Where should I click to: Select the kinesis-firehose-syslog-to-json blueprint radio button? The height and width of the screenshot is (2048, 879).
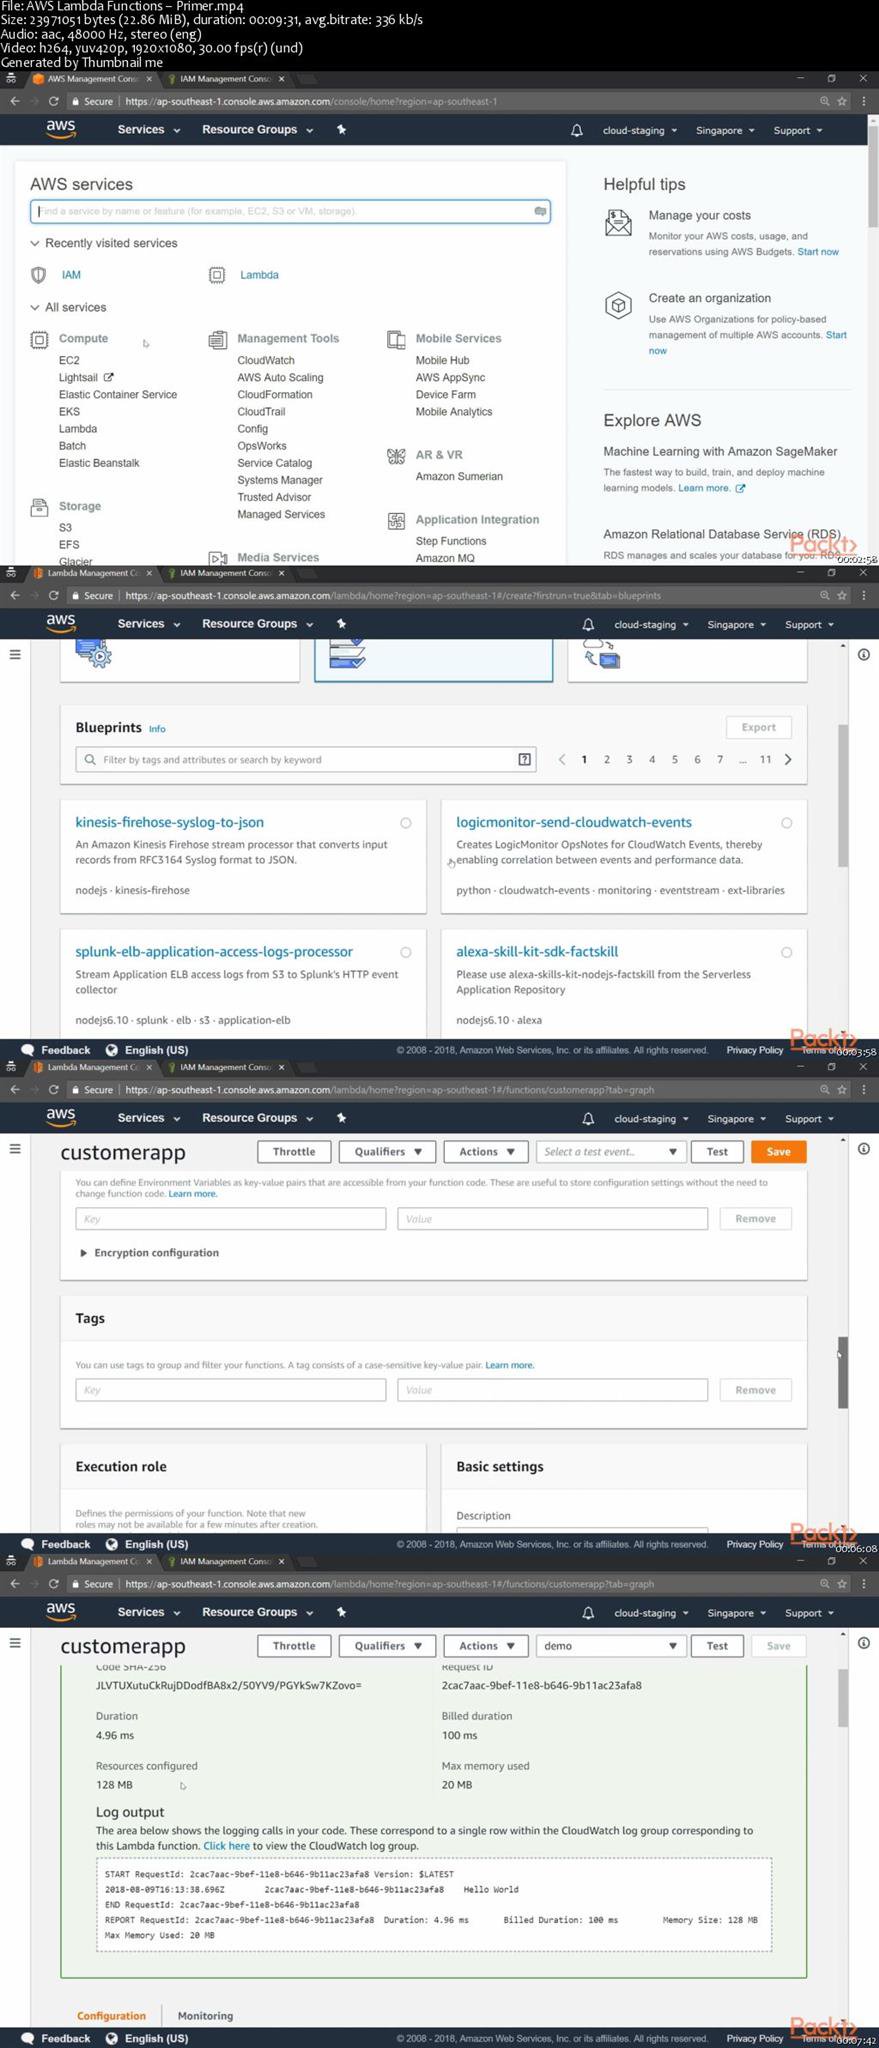[405, 823]
